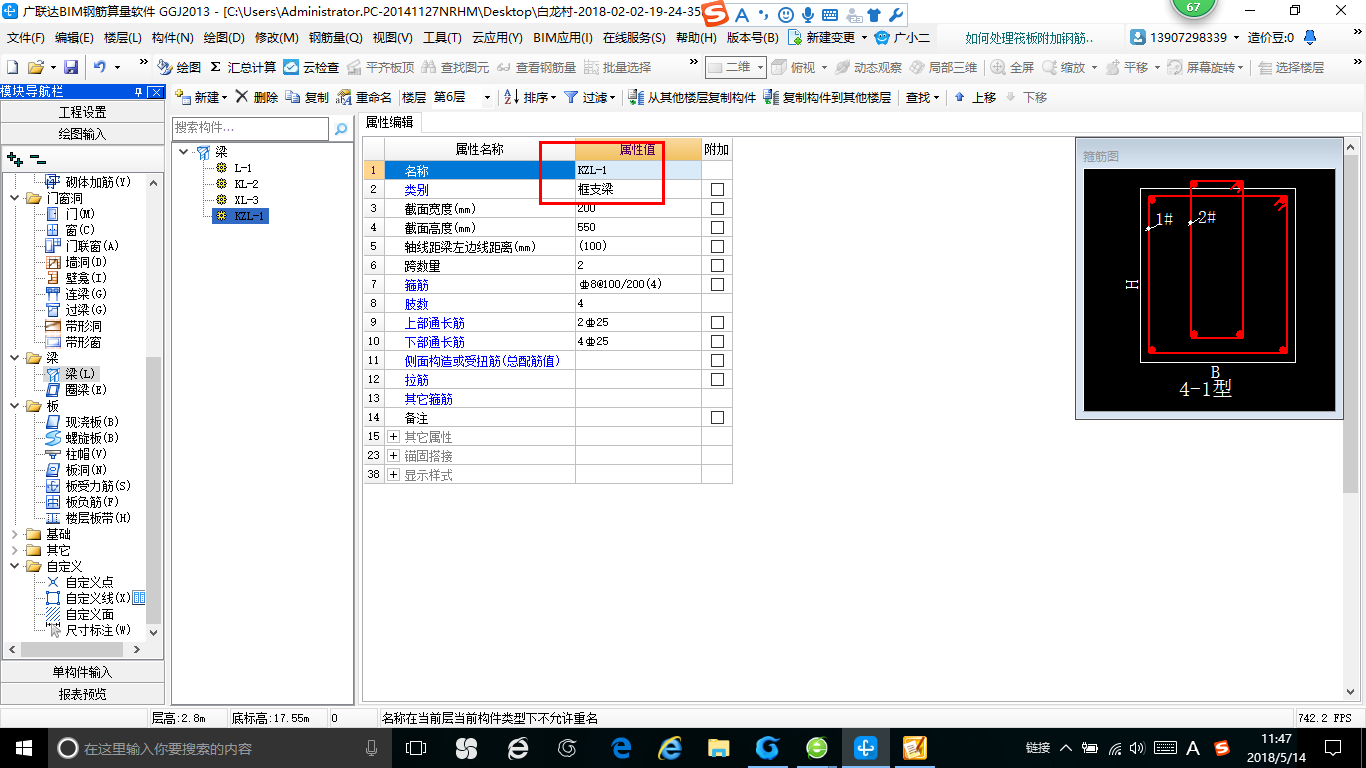Open the 楼层(L) menu
The height and width of the screenshot is (768, 1366).
click(123, 38)
